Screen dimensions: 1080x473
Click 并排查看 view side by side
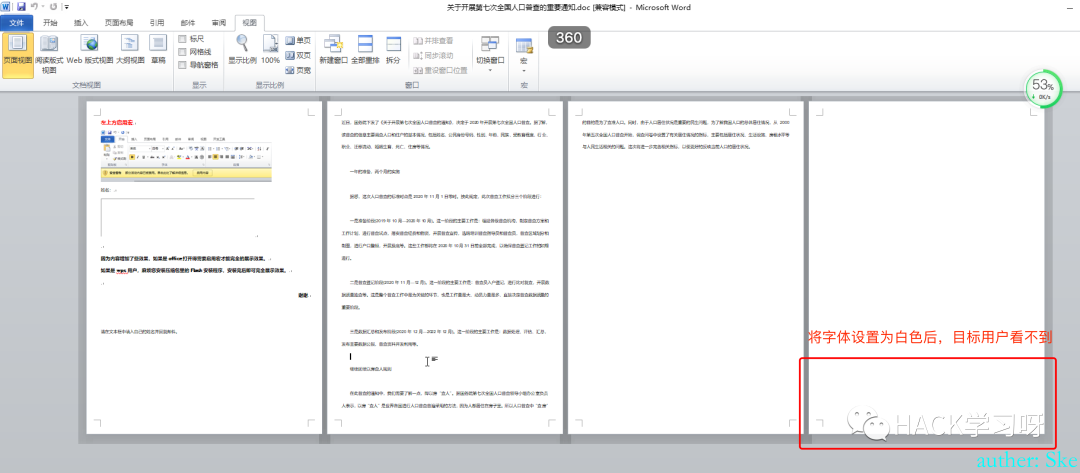coord(433,41)
